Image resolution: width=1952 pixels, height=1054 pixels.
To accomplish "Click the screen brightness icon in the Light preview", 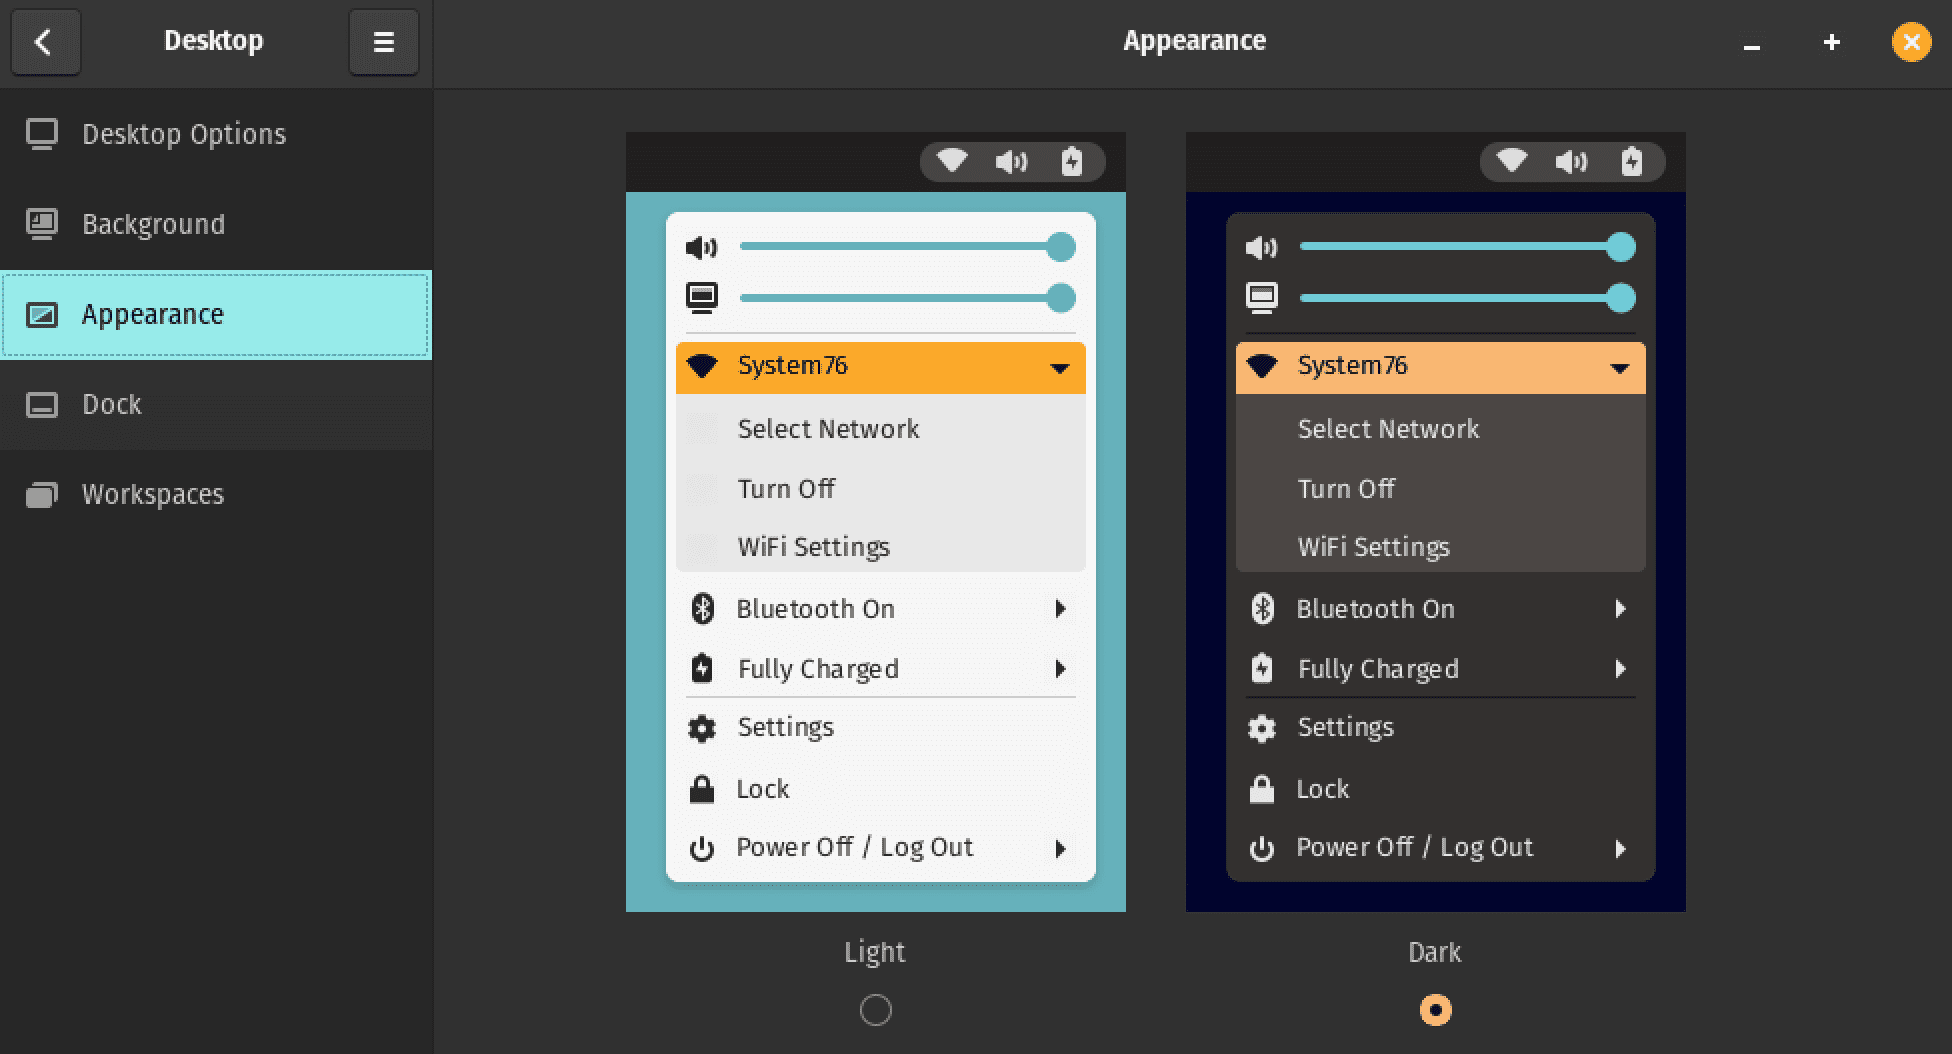I will (703, 297).
